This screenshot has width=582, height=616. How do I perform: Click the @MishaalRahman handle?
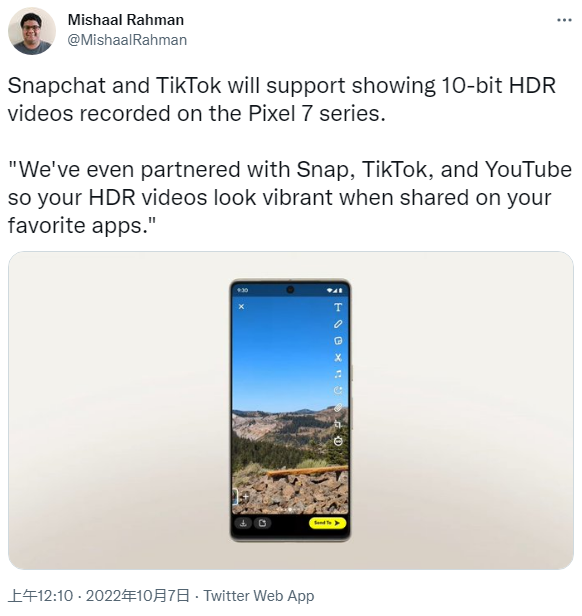point(127,40)
